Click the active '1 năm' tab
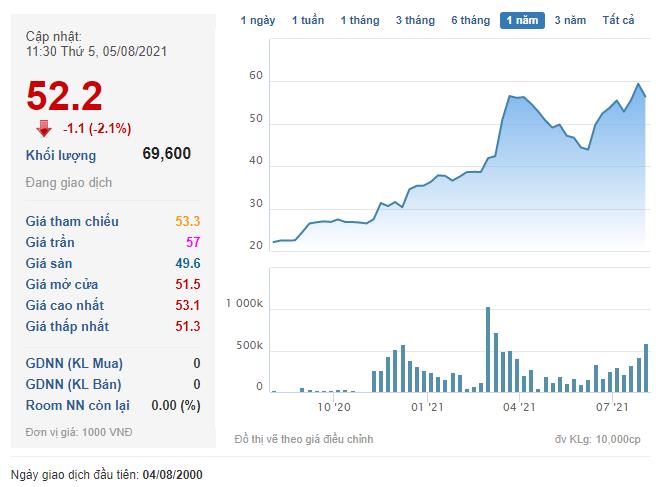The height and width of the screenshot is (487, 664). pos(522,20)
